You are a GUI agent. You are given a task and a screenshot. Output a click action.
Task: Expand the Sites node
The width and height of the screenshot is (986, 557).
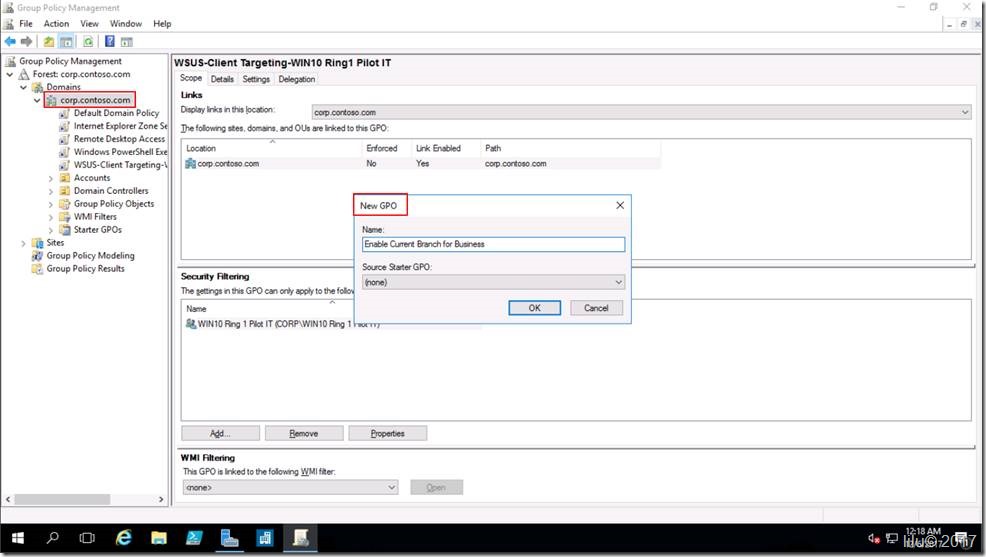tap(23, 243)
